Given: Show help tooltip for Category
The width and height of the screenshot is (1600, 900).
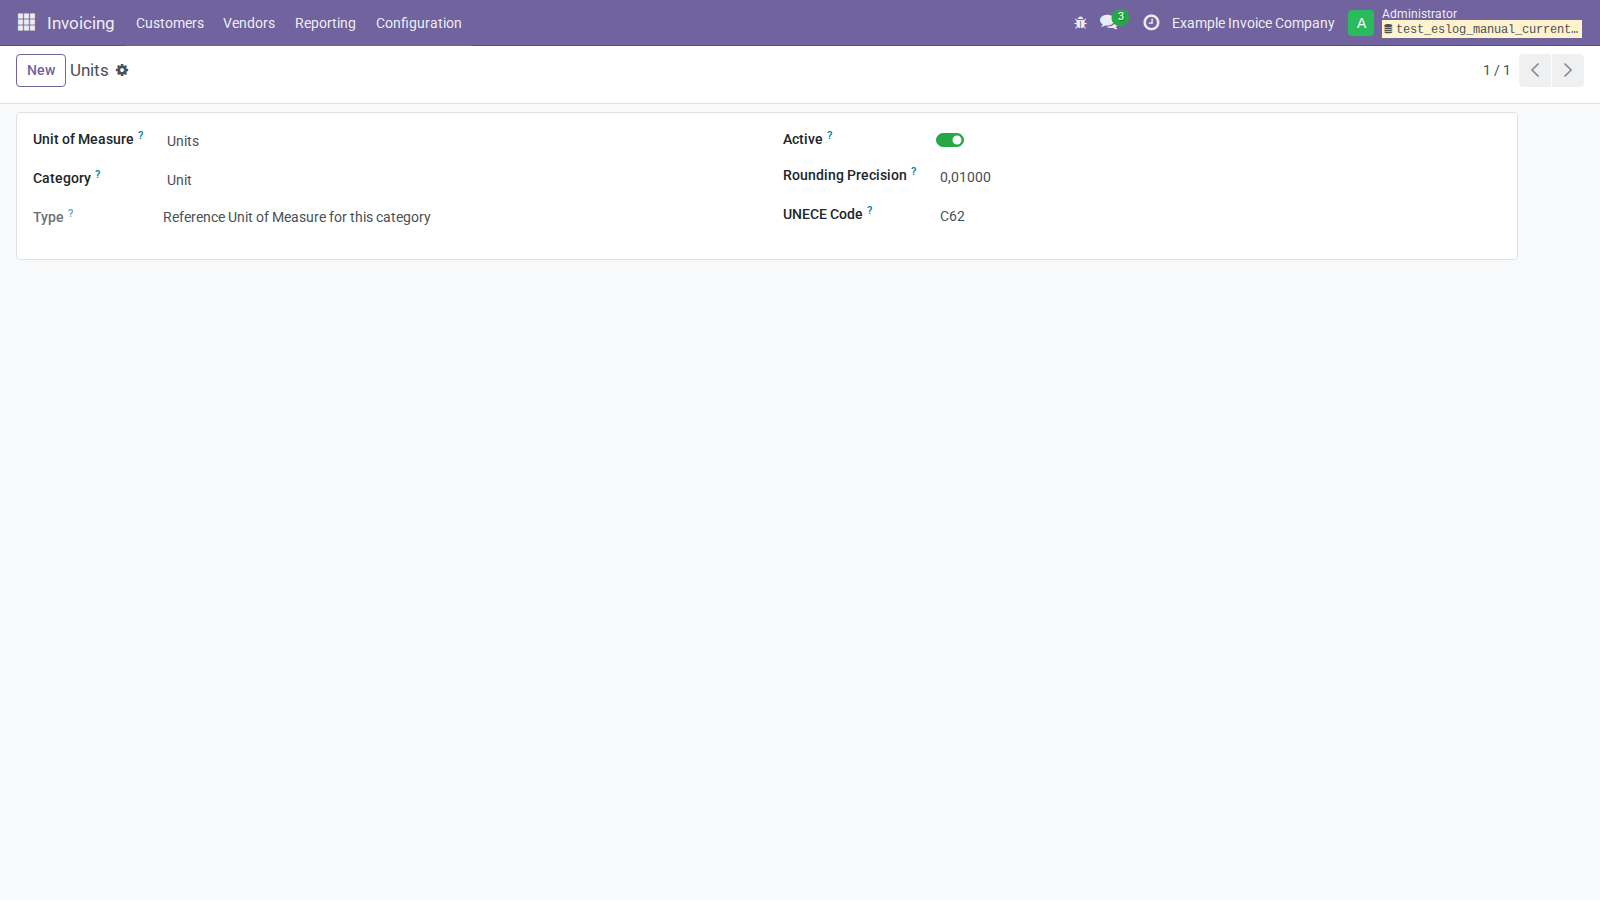Looking at the screenshot, I should point(98,174).
